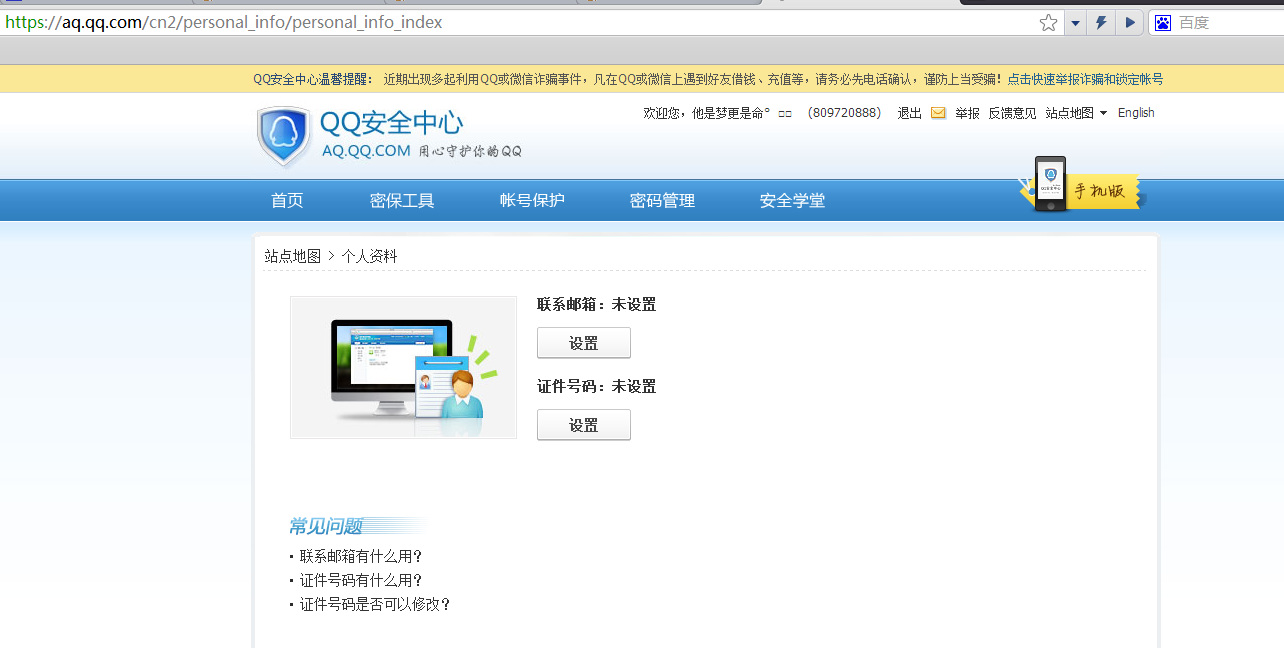Viewport: 1284px width, 648px height.
Task: Click 设置 button under 证件号码
Action: tap(584, 425)
